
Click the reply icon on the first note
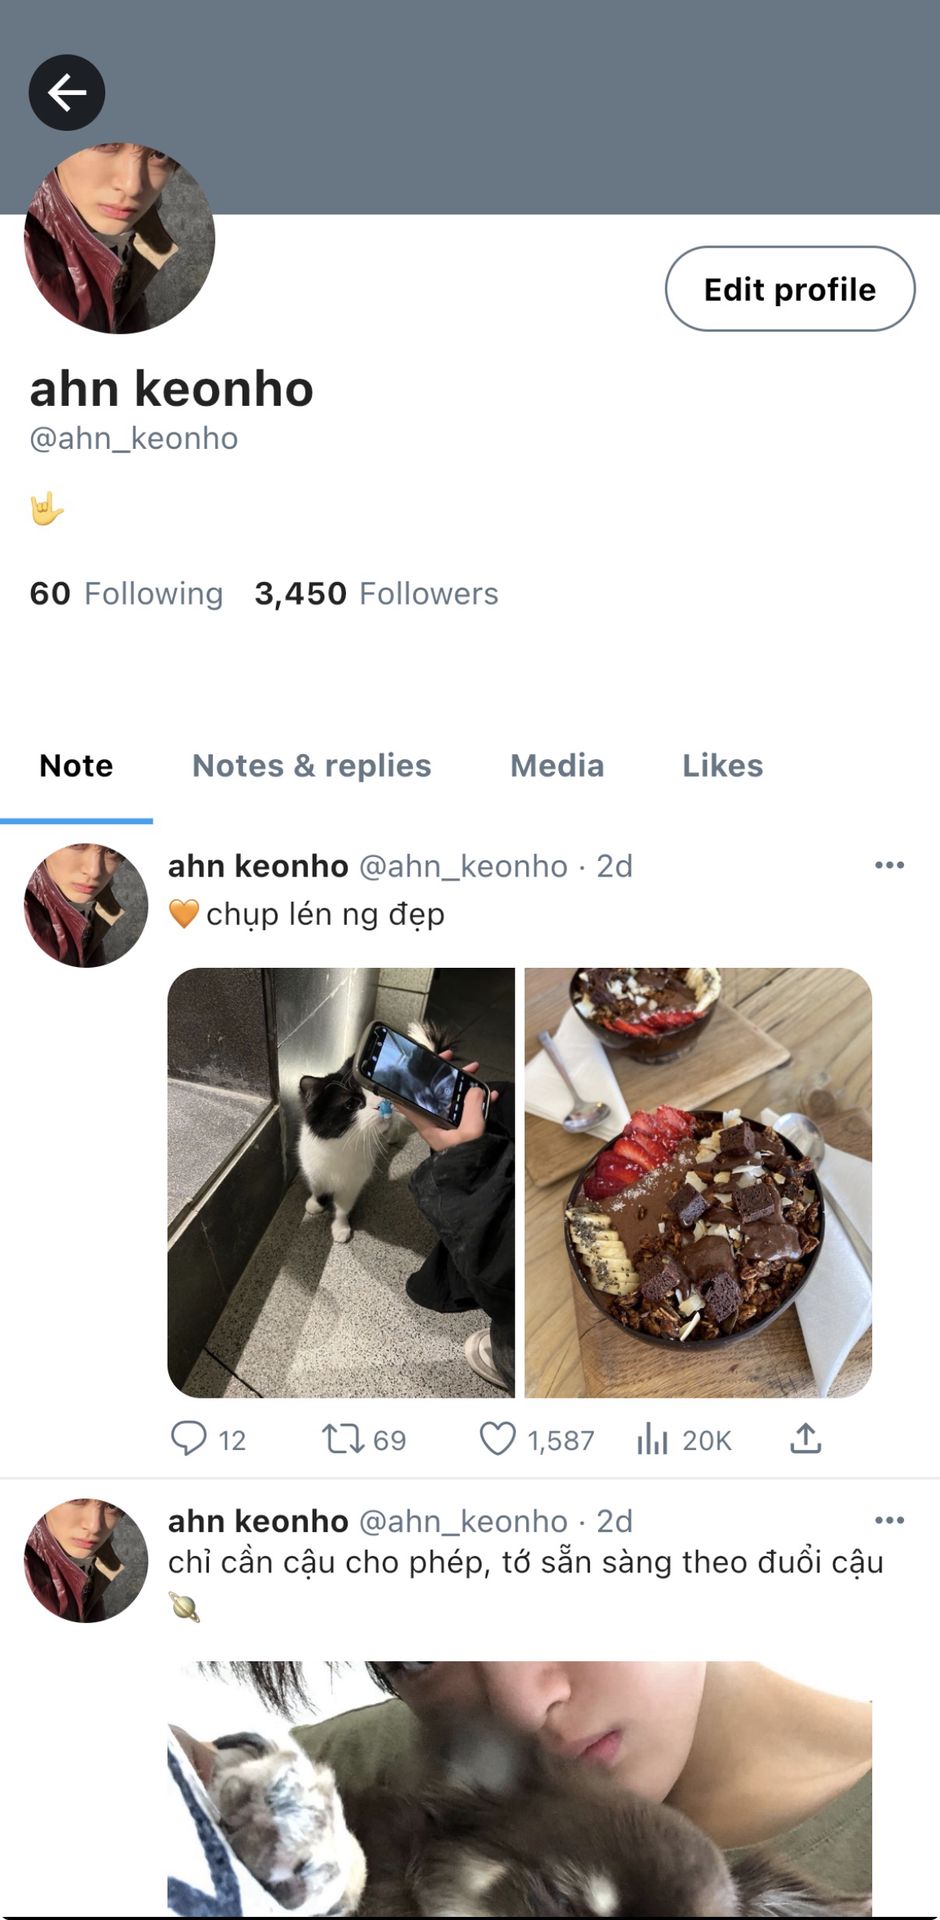pyautogui.click(x=188, y=1438)
